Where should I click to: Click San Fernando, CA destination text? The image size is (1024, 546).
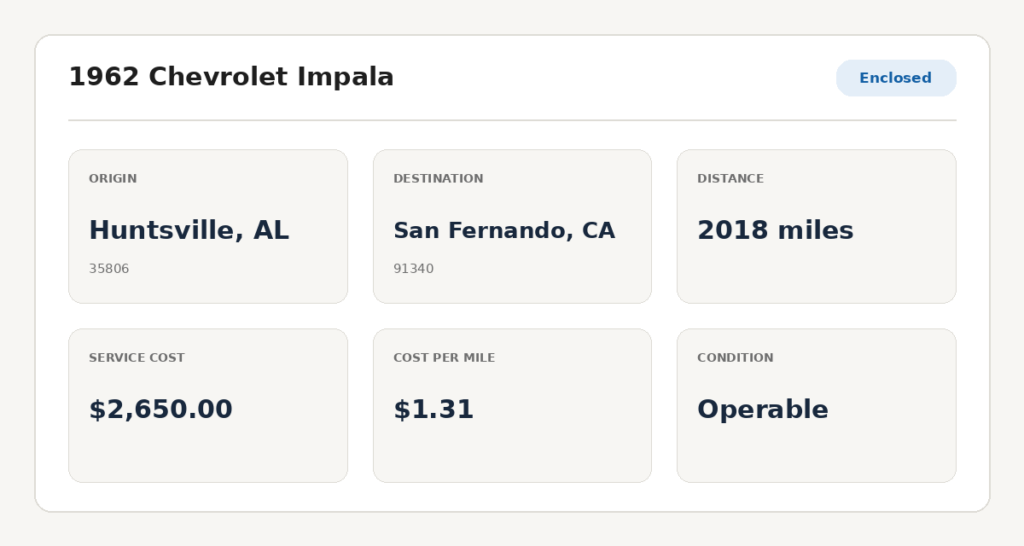tap(504, 230)
